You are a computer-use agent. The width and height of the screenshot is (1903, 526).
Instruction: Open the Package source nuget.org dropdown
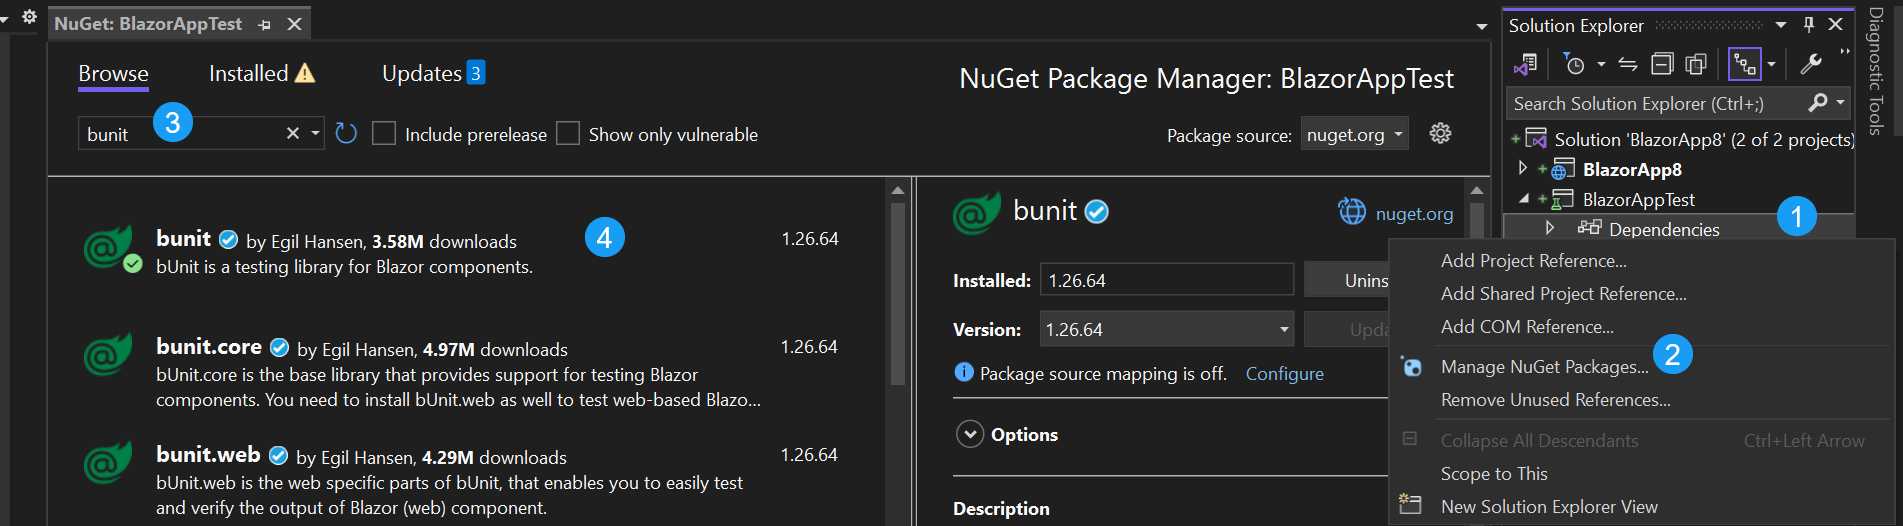1355,134
